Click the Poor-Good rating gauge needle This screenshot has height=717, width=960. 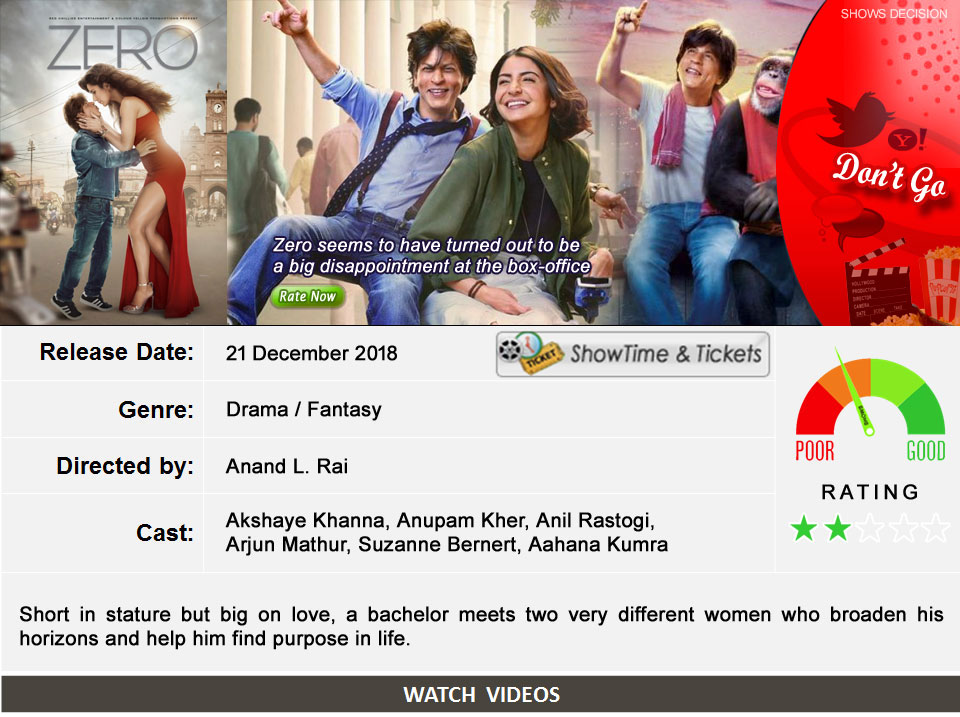point(854,392)
